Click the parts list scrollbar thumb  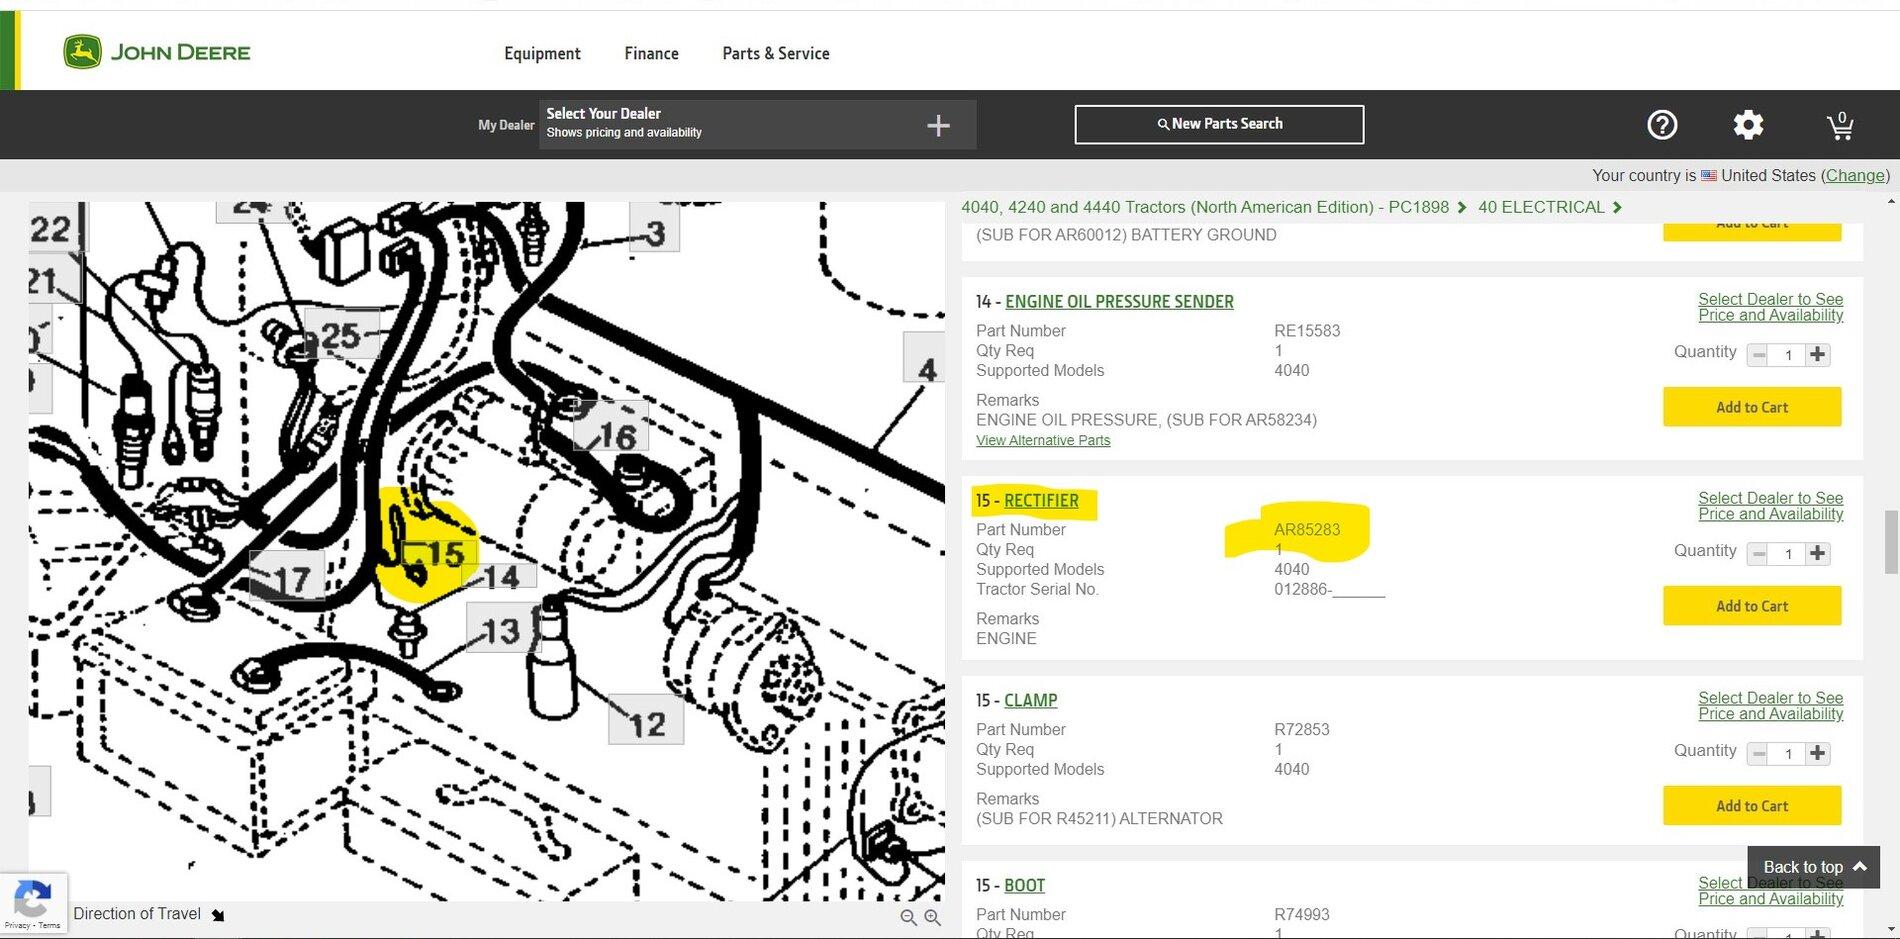pyautogui.click(x=1890, y=541)
